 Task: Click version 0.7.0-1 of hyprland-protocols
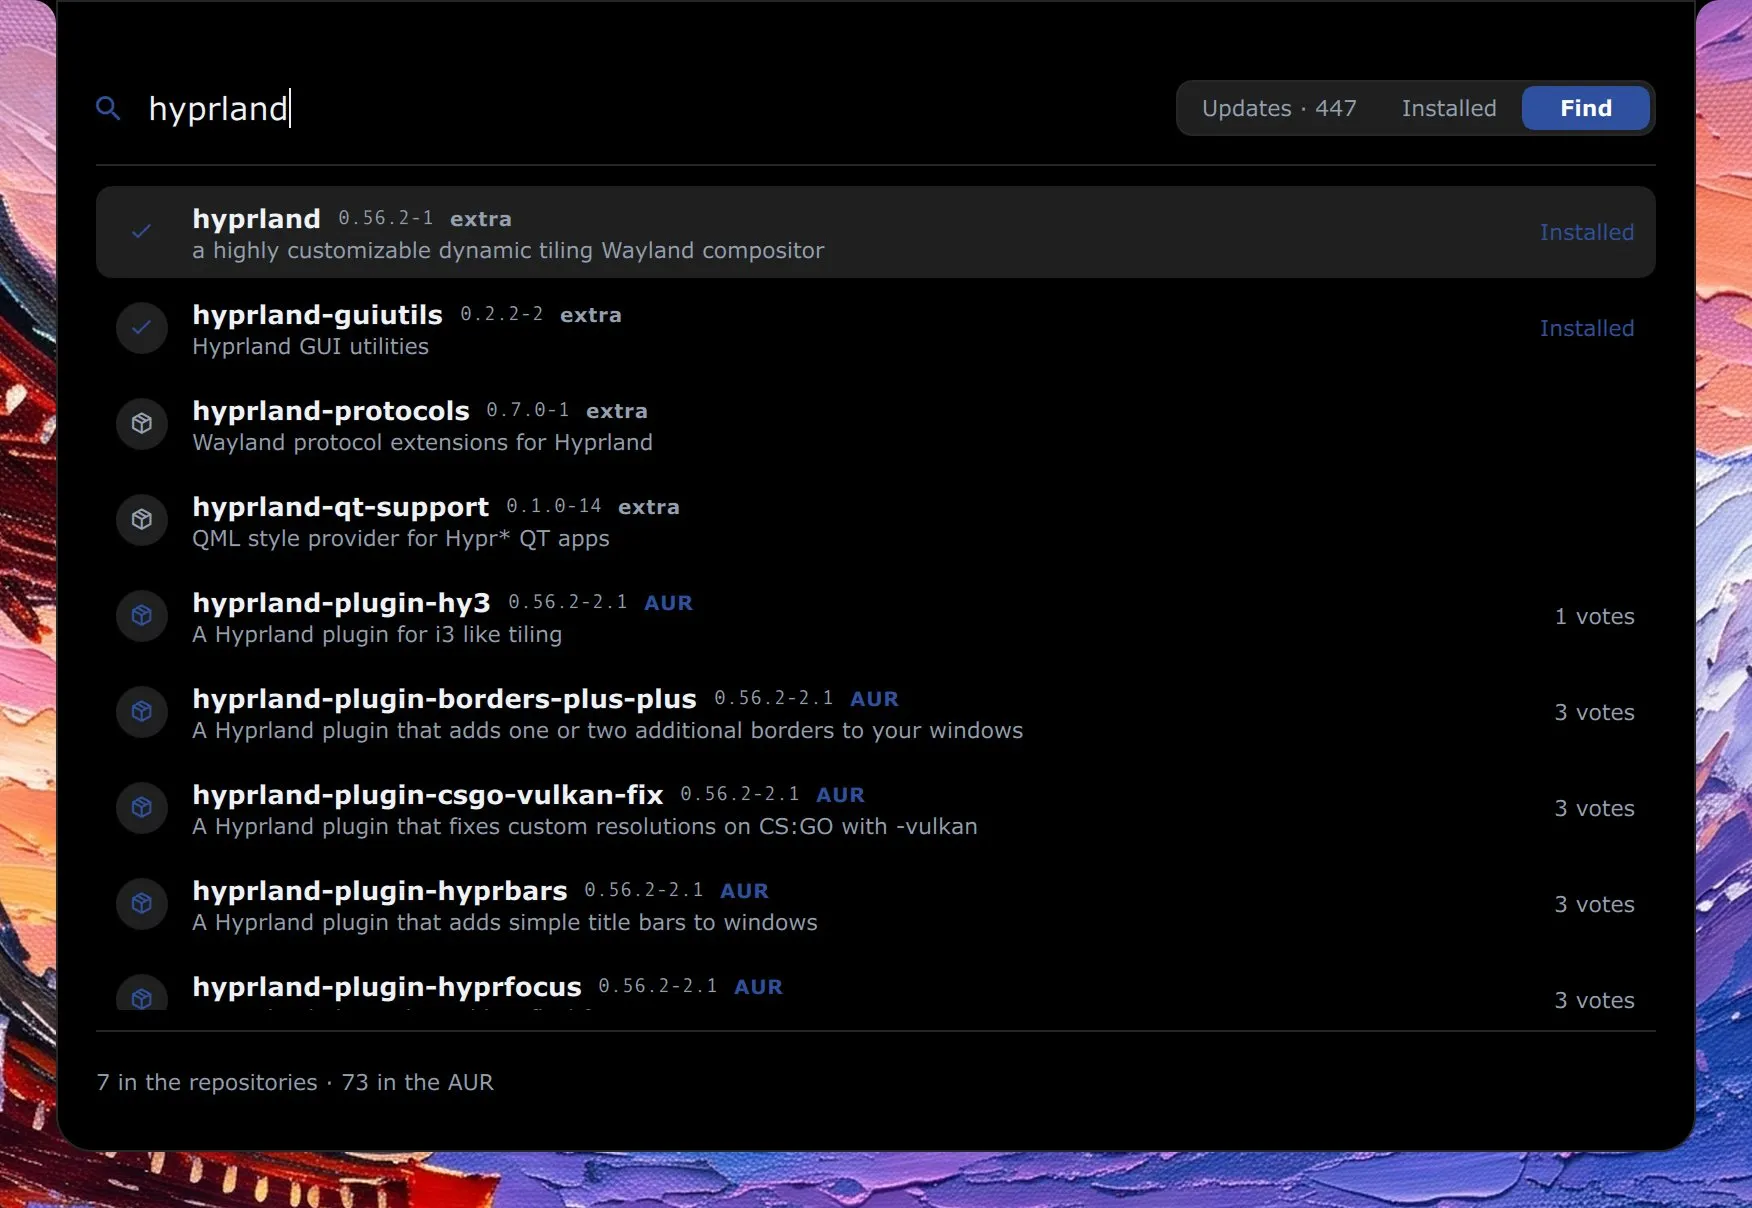527,410
